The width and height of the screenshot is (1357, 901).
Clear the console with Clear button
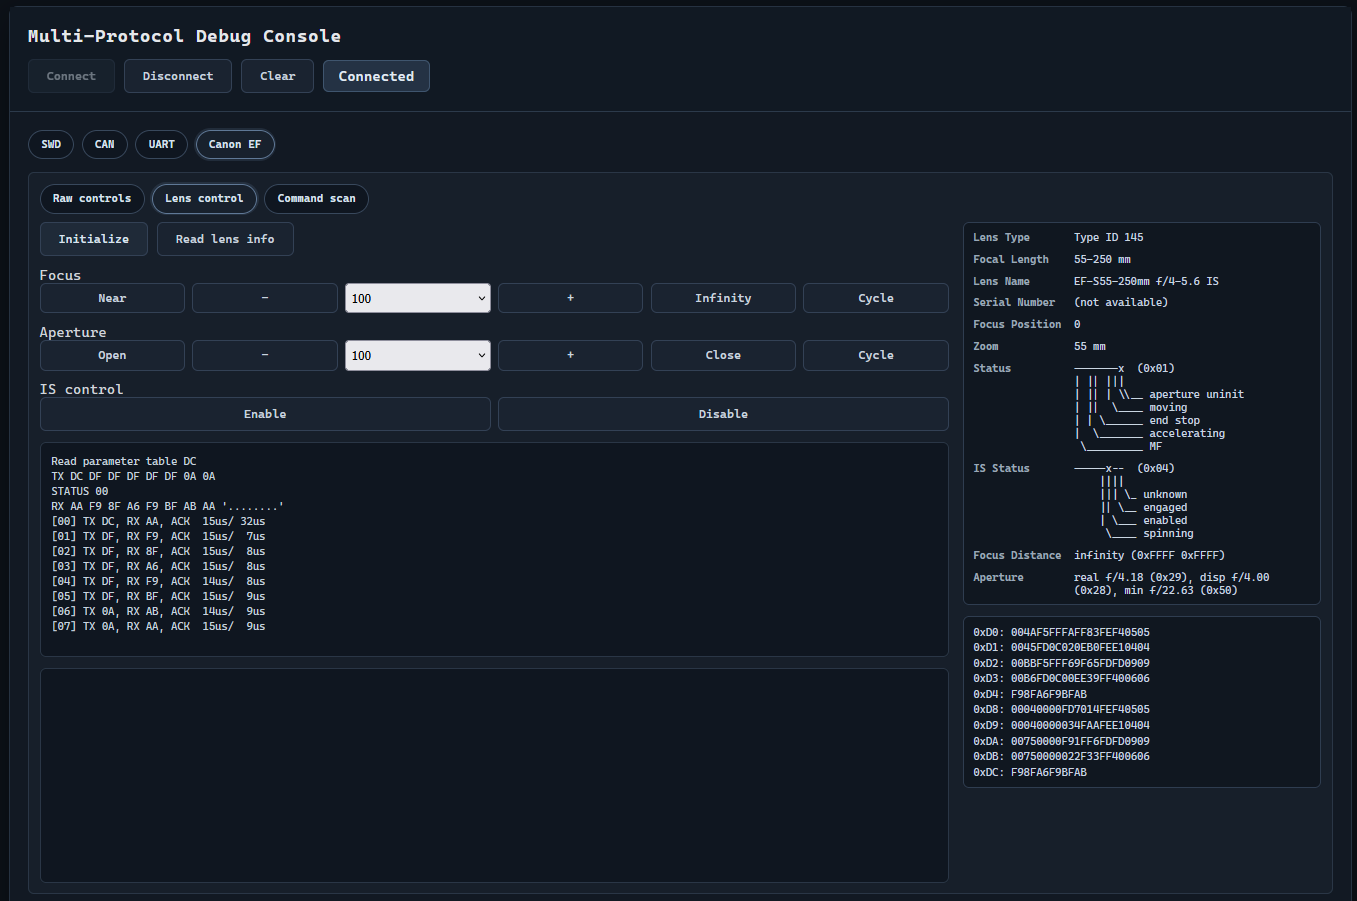(x=277, y=76)
